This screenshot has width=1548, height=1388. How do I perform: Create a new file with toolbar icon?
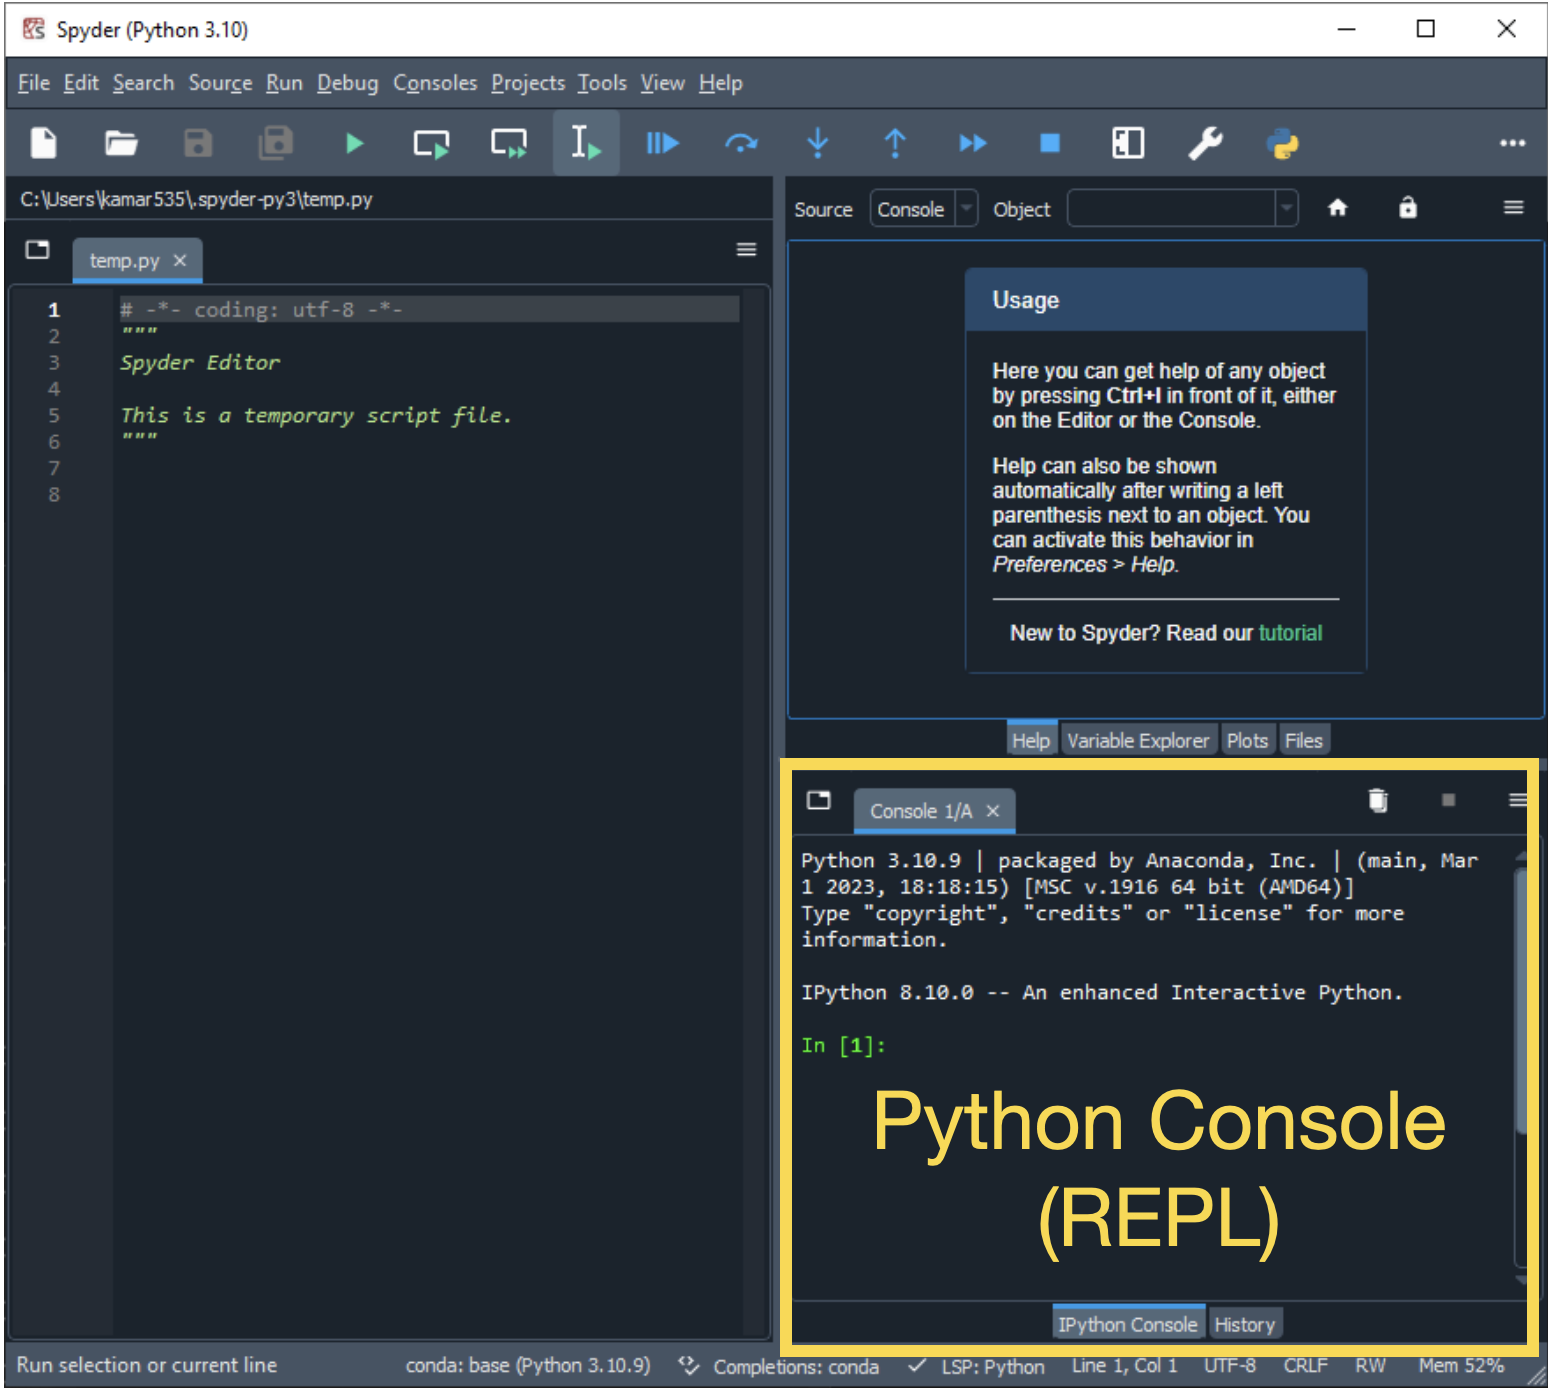(43, 143)
